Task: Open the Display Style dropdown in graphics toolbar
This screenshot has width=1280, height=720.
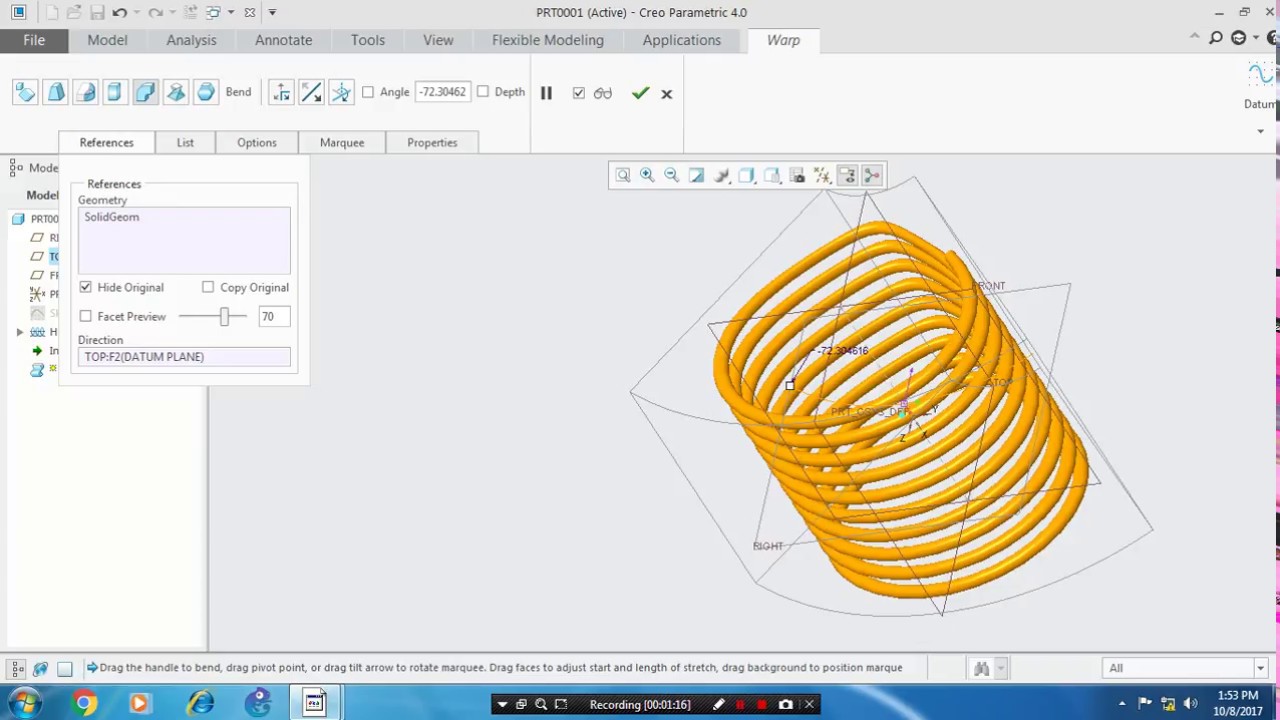Action: click(x=746, y=176)
